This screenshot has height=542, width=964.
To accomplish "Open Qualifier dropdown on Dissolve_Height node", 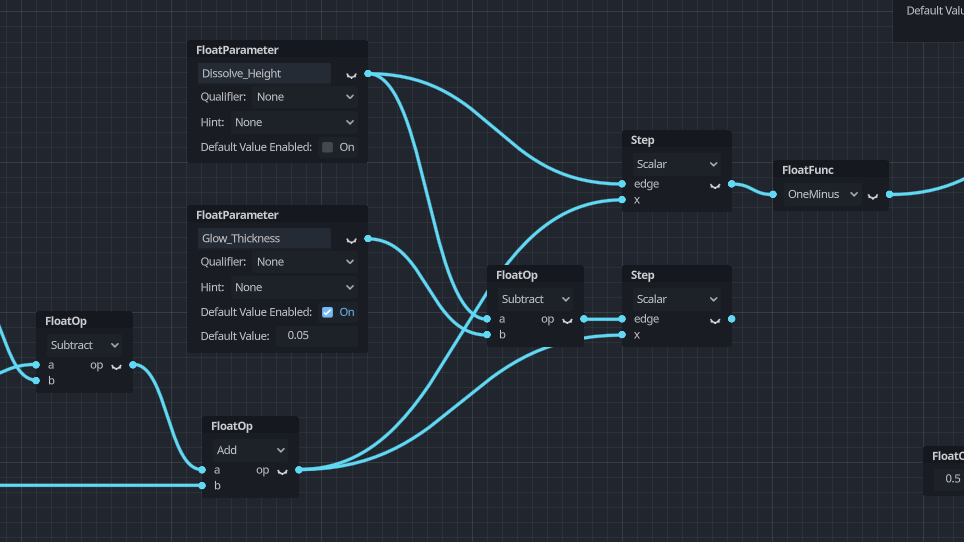I will [x=305, y=97].
